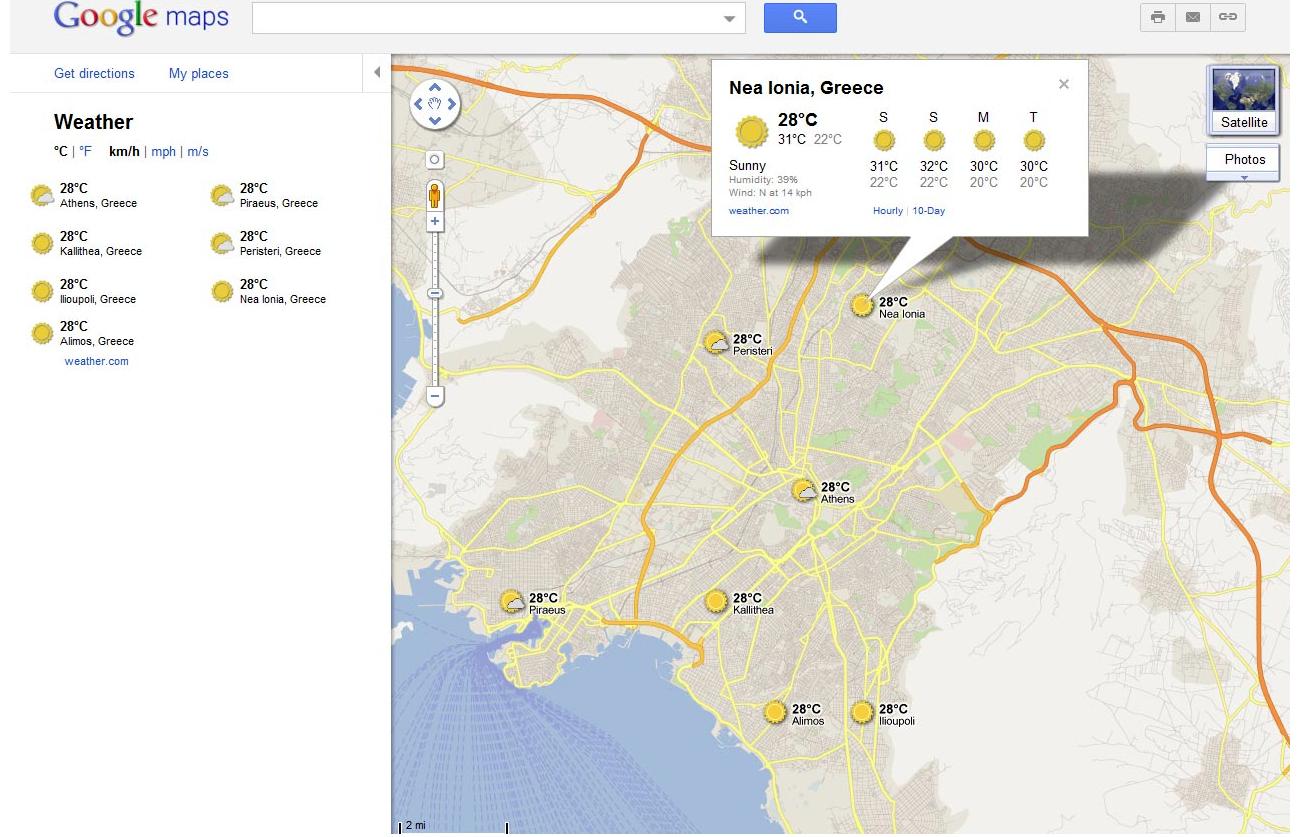Close the Nea Ionia weather popup
The image size is (1299, 837).
(x=1064, y=85)
